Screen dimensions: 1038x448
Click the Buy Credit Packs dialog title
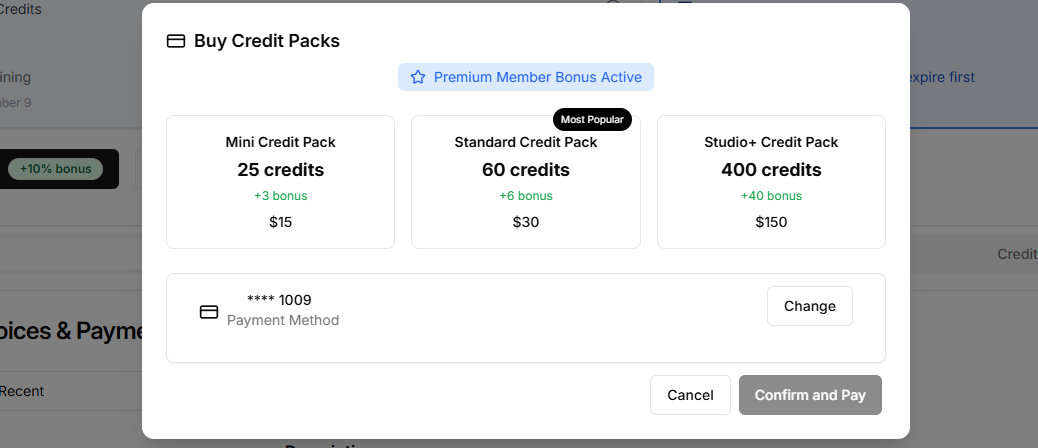[x=266, y=41]
